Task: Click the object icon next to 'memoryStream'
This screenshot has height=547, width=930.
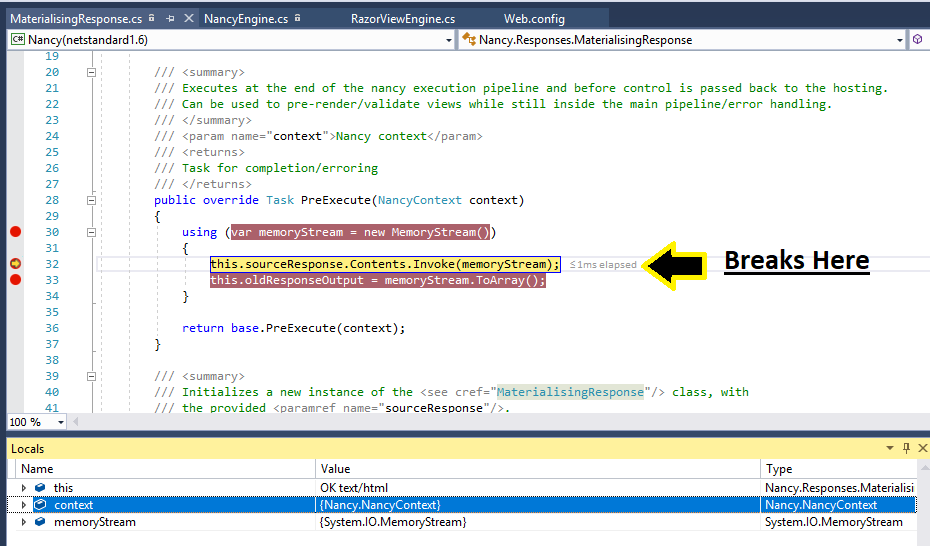Action: pos(40,522)
